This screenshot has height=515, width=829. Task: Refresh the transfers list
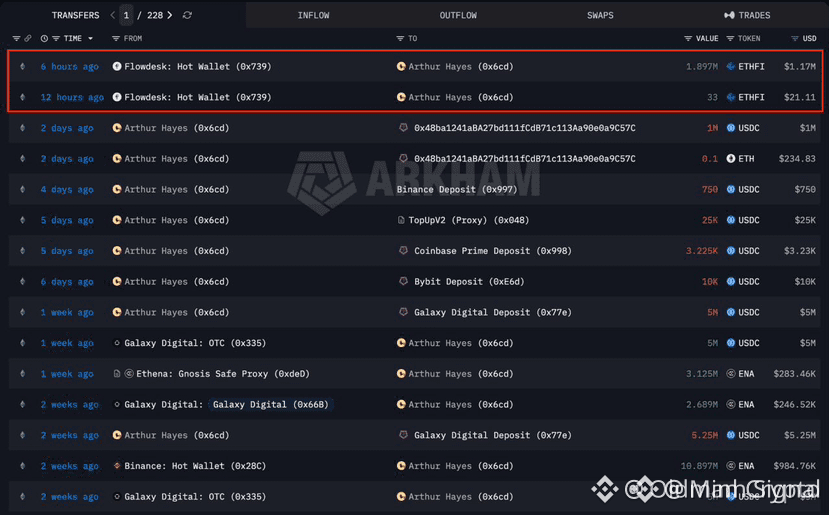pyautogui.click(x=187, y=15)
